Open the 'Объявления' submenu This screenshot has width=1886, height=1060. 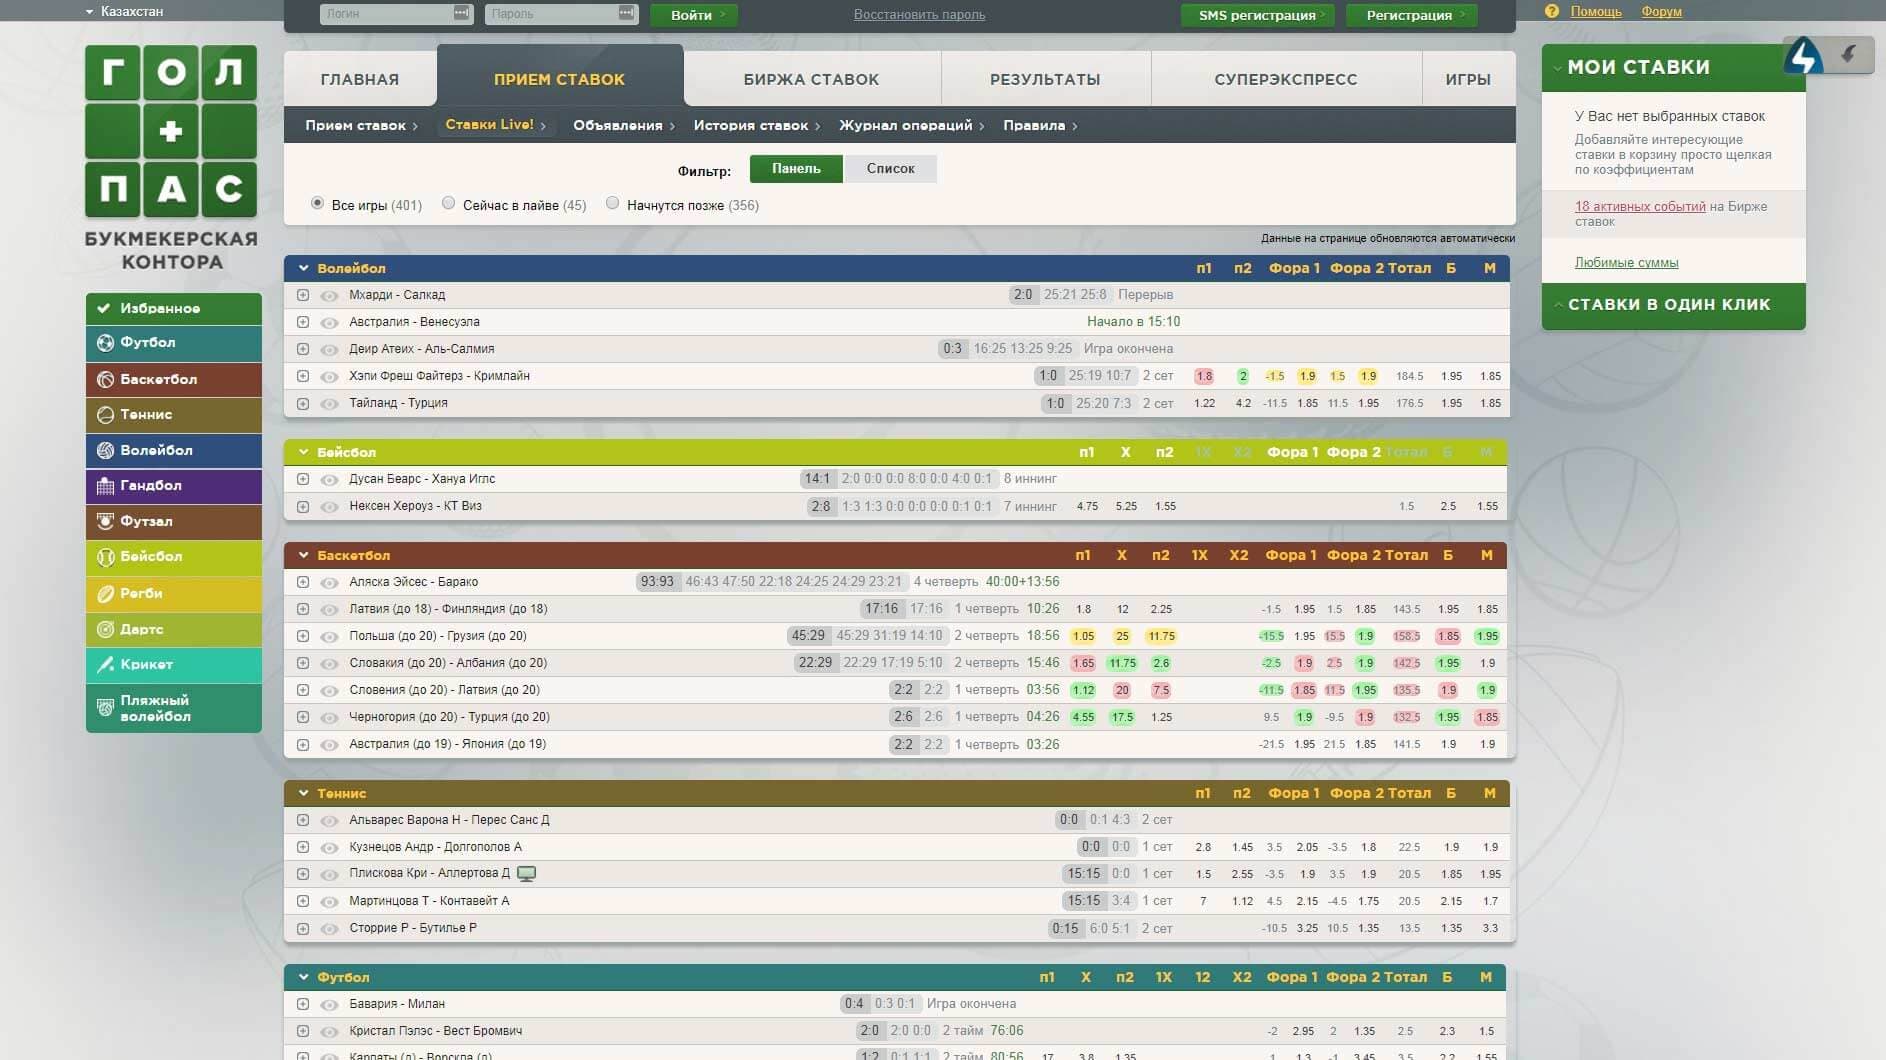pos(623,125)
